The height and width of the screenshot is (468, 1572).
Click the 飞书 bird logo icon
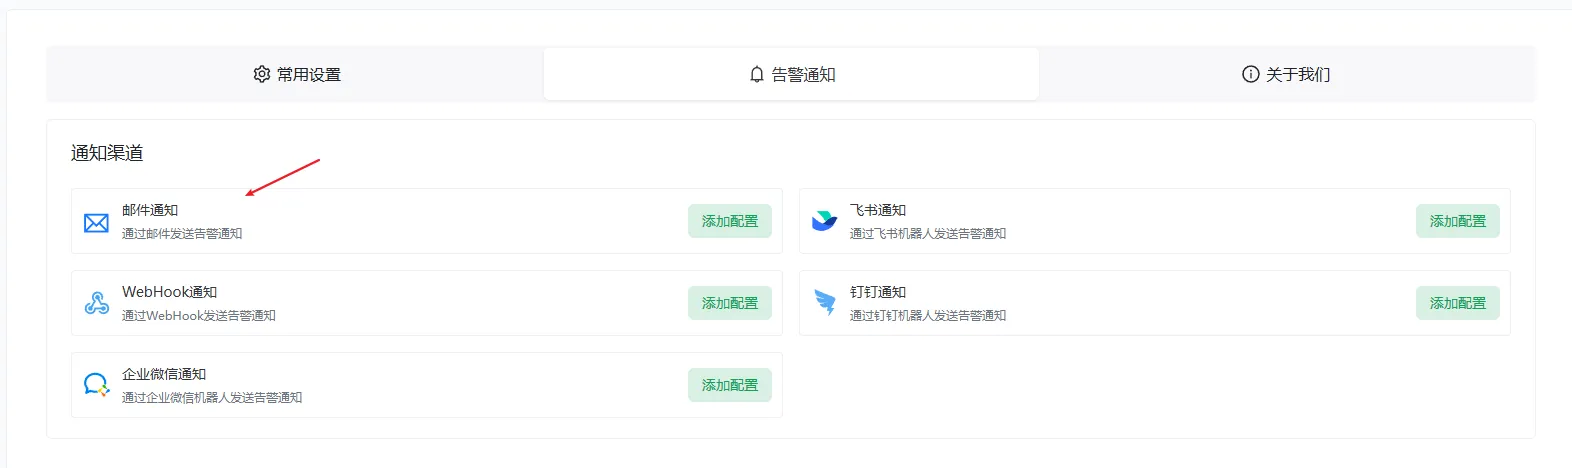824,221
